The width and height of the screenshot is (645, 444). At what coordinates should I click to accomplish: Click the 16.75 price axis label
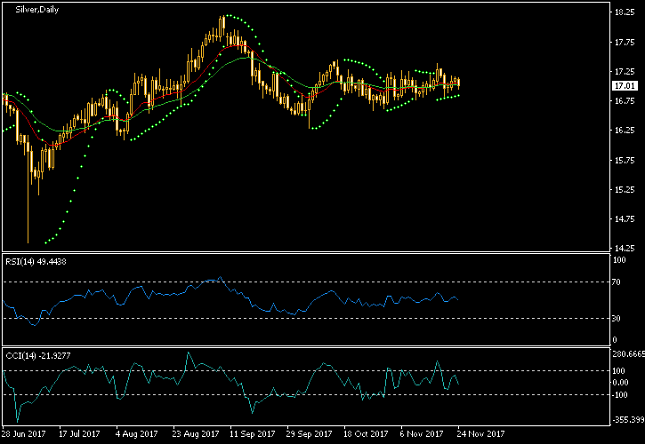point(624,101)
